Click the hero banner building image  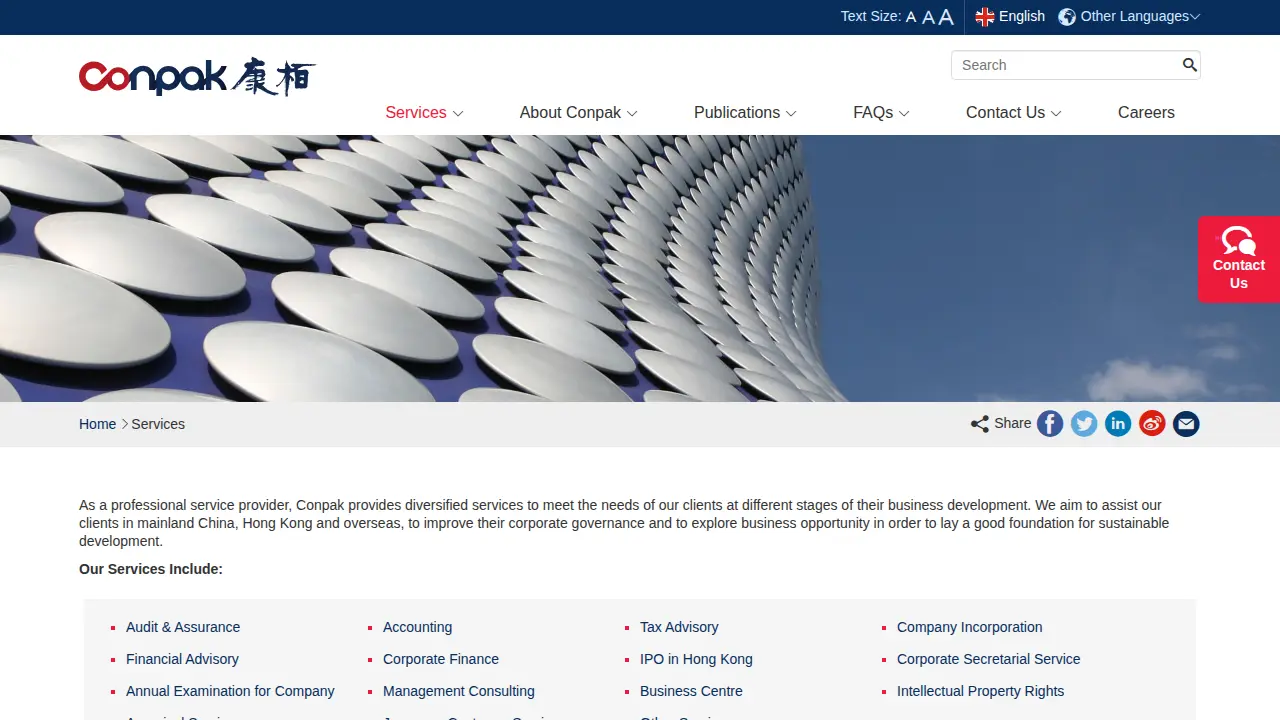[640, 268]
